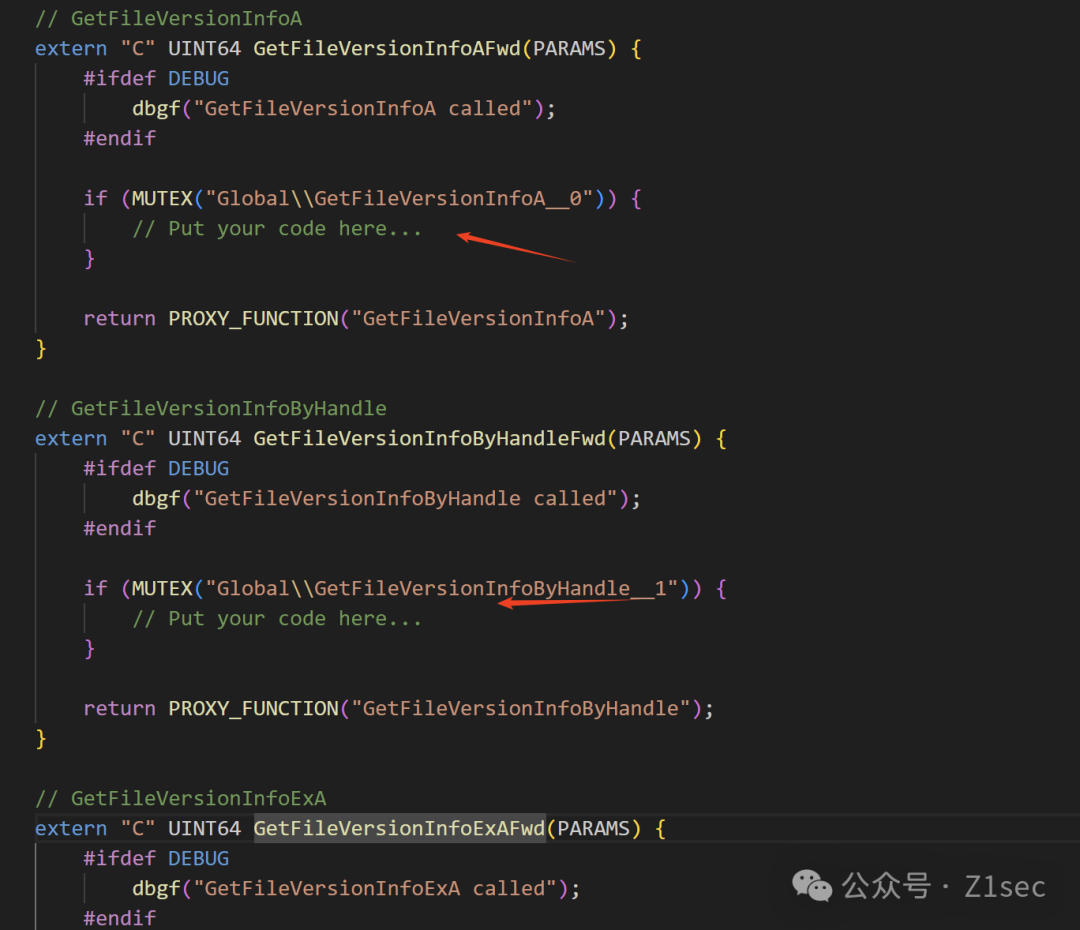Click the if keyword before GetFileVersionInfoByHandle__1 mutex
Screen dimensions: 1080x930
[x=96, y=589]
